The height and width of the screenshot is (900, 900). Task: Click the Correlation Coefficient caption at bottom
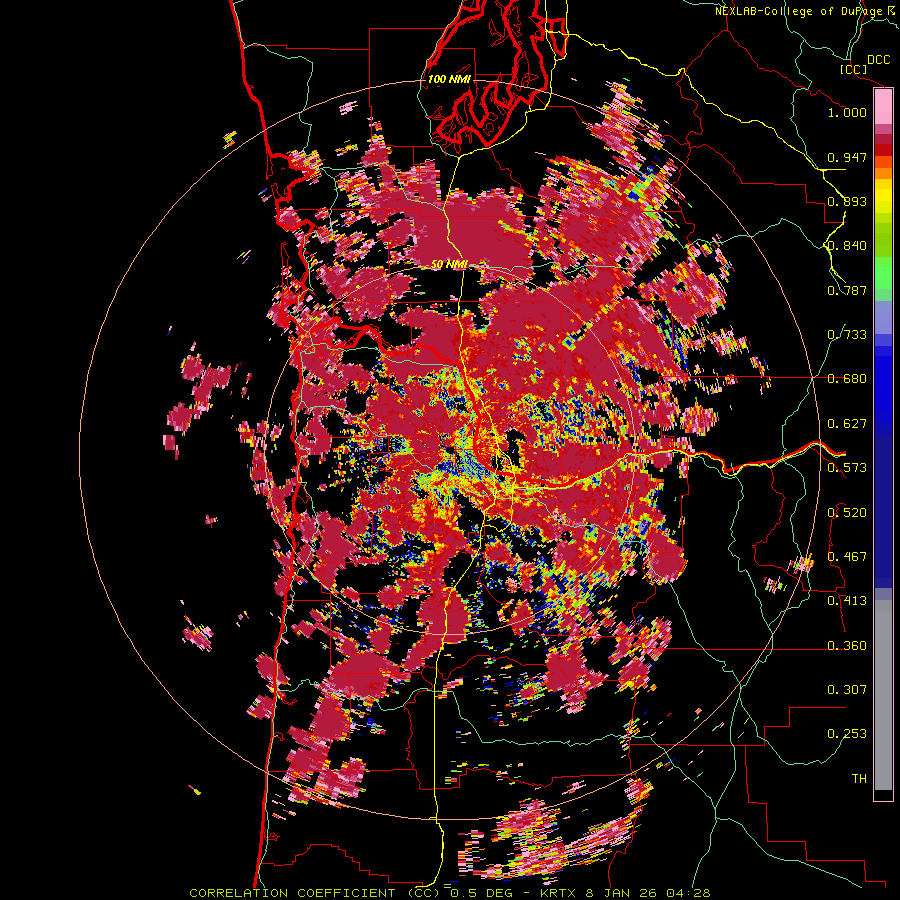[449, 893]
